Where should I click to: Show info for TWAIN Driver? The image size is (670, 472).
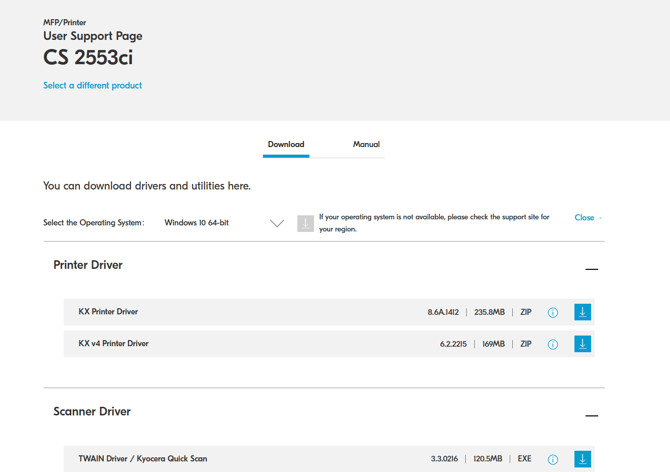[x=552, y=460]
